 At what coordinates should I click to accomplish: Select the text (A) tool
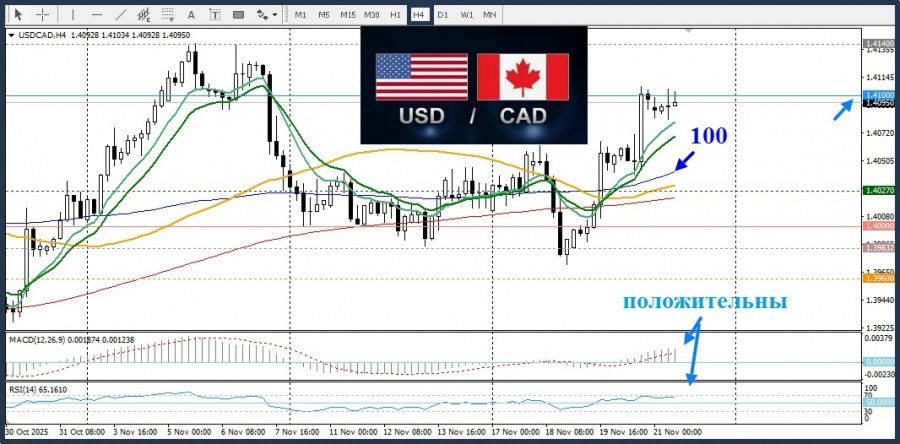pos(192,15)
